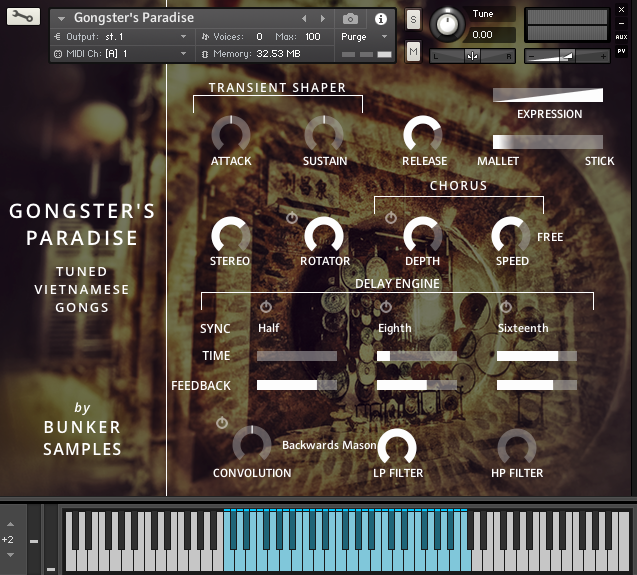This screenshot has height=575, width=637.
Task: Click the Max voices value 100
Action: pos(312,37)
